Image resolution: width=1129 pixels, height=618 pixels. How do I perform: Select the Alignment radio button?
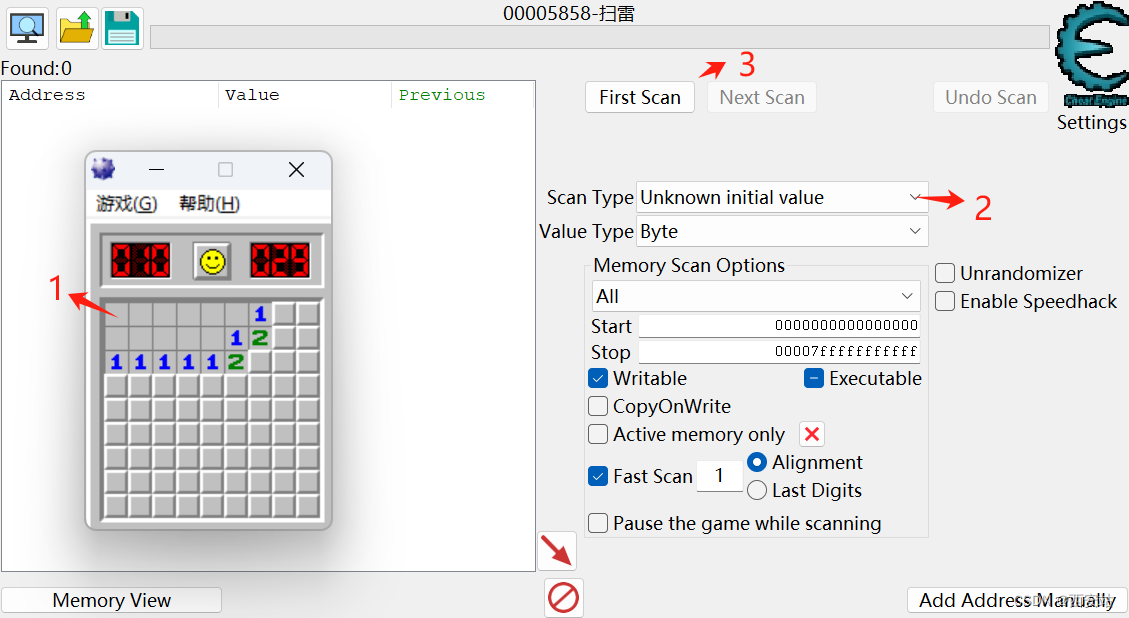[x=757, y=462]
